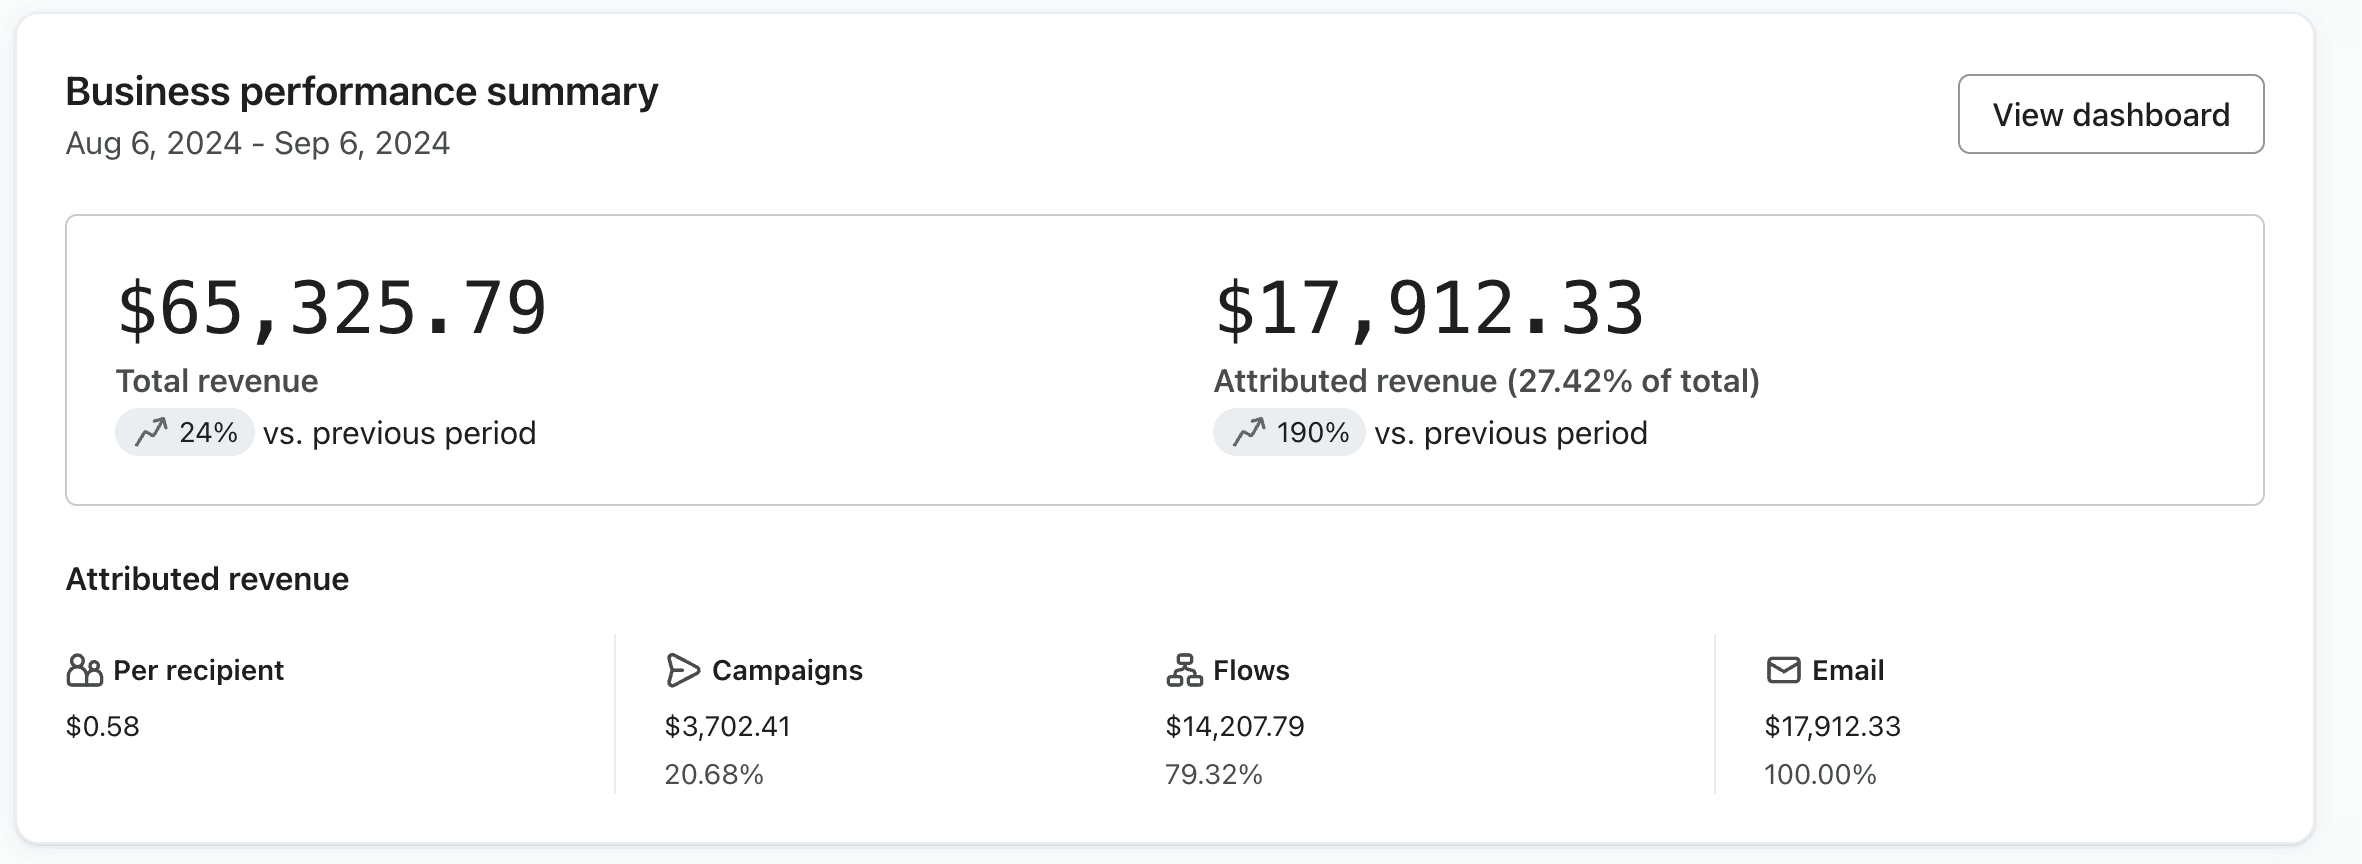Click the 24% change badge

pos(185,433)
